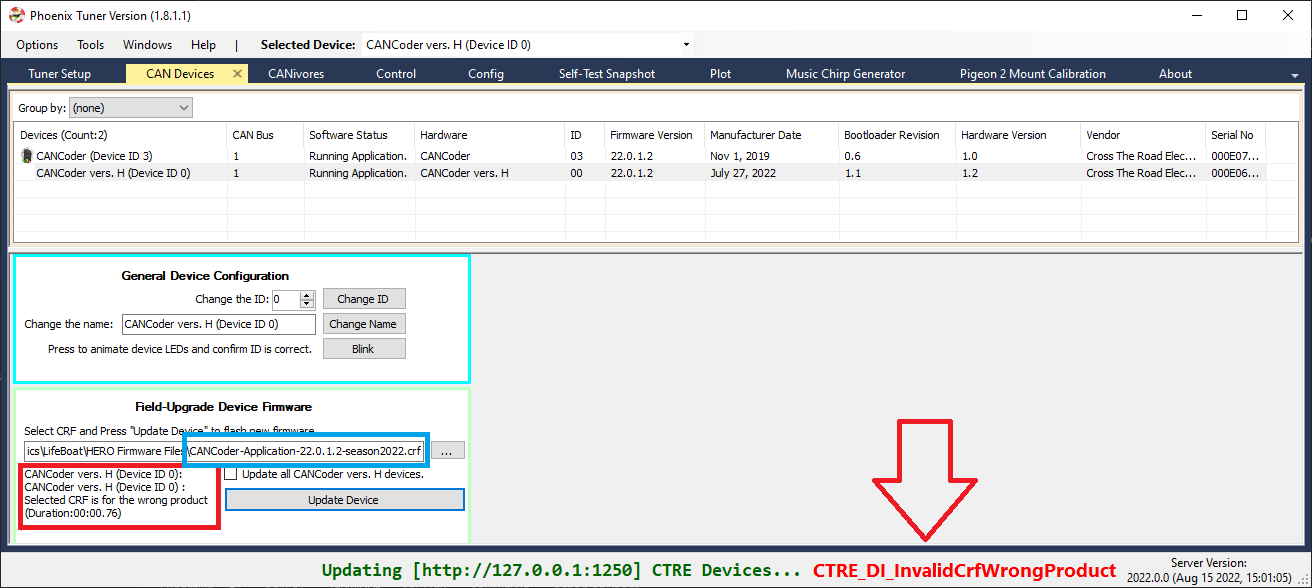Open the Help menu

203,45
